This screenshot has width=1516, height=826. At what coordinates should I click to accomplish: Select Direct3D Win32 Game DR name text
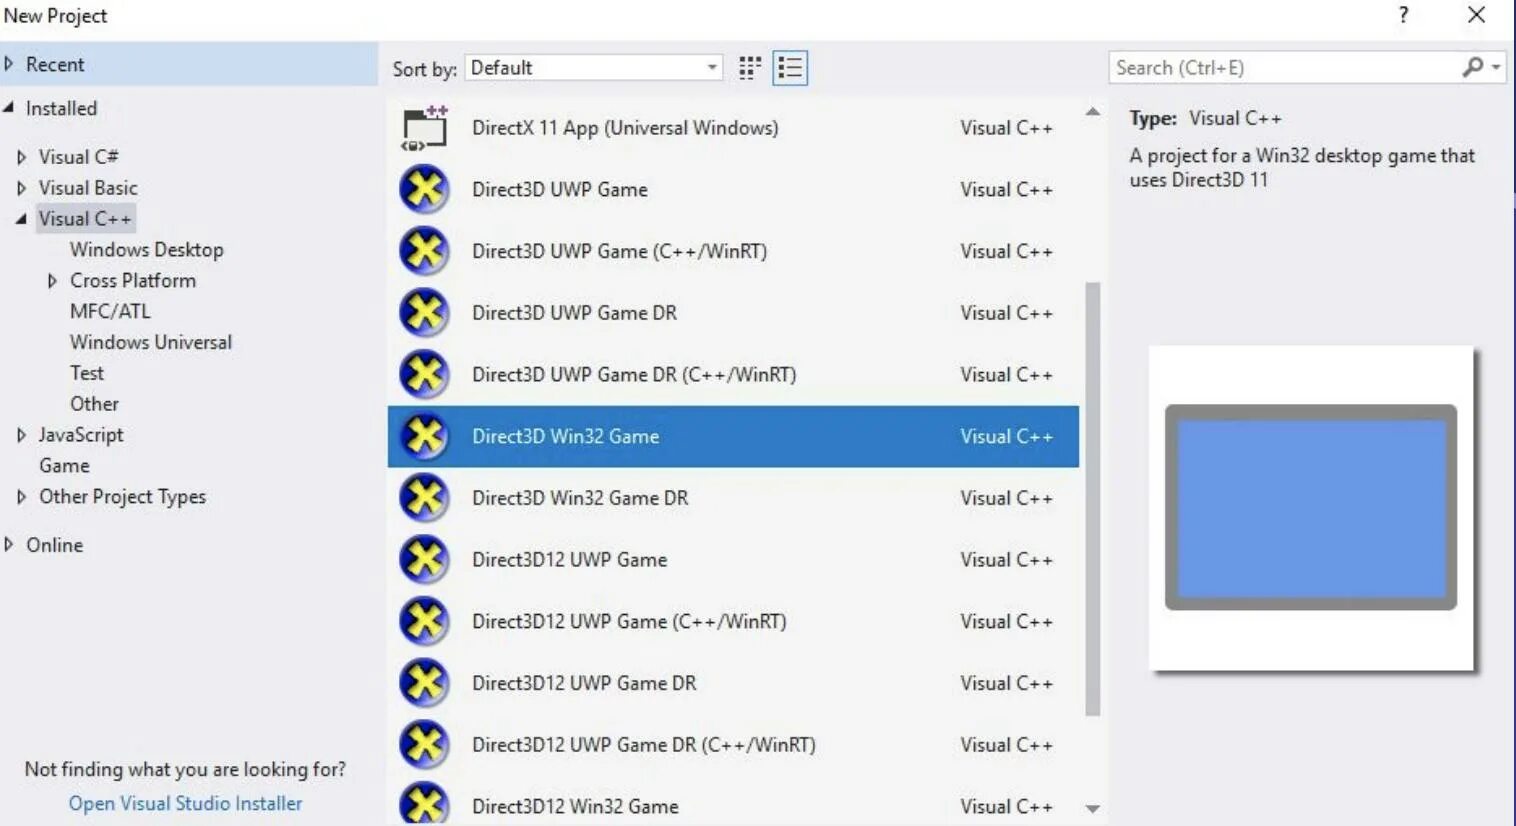580,498
